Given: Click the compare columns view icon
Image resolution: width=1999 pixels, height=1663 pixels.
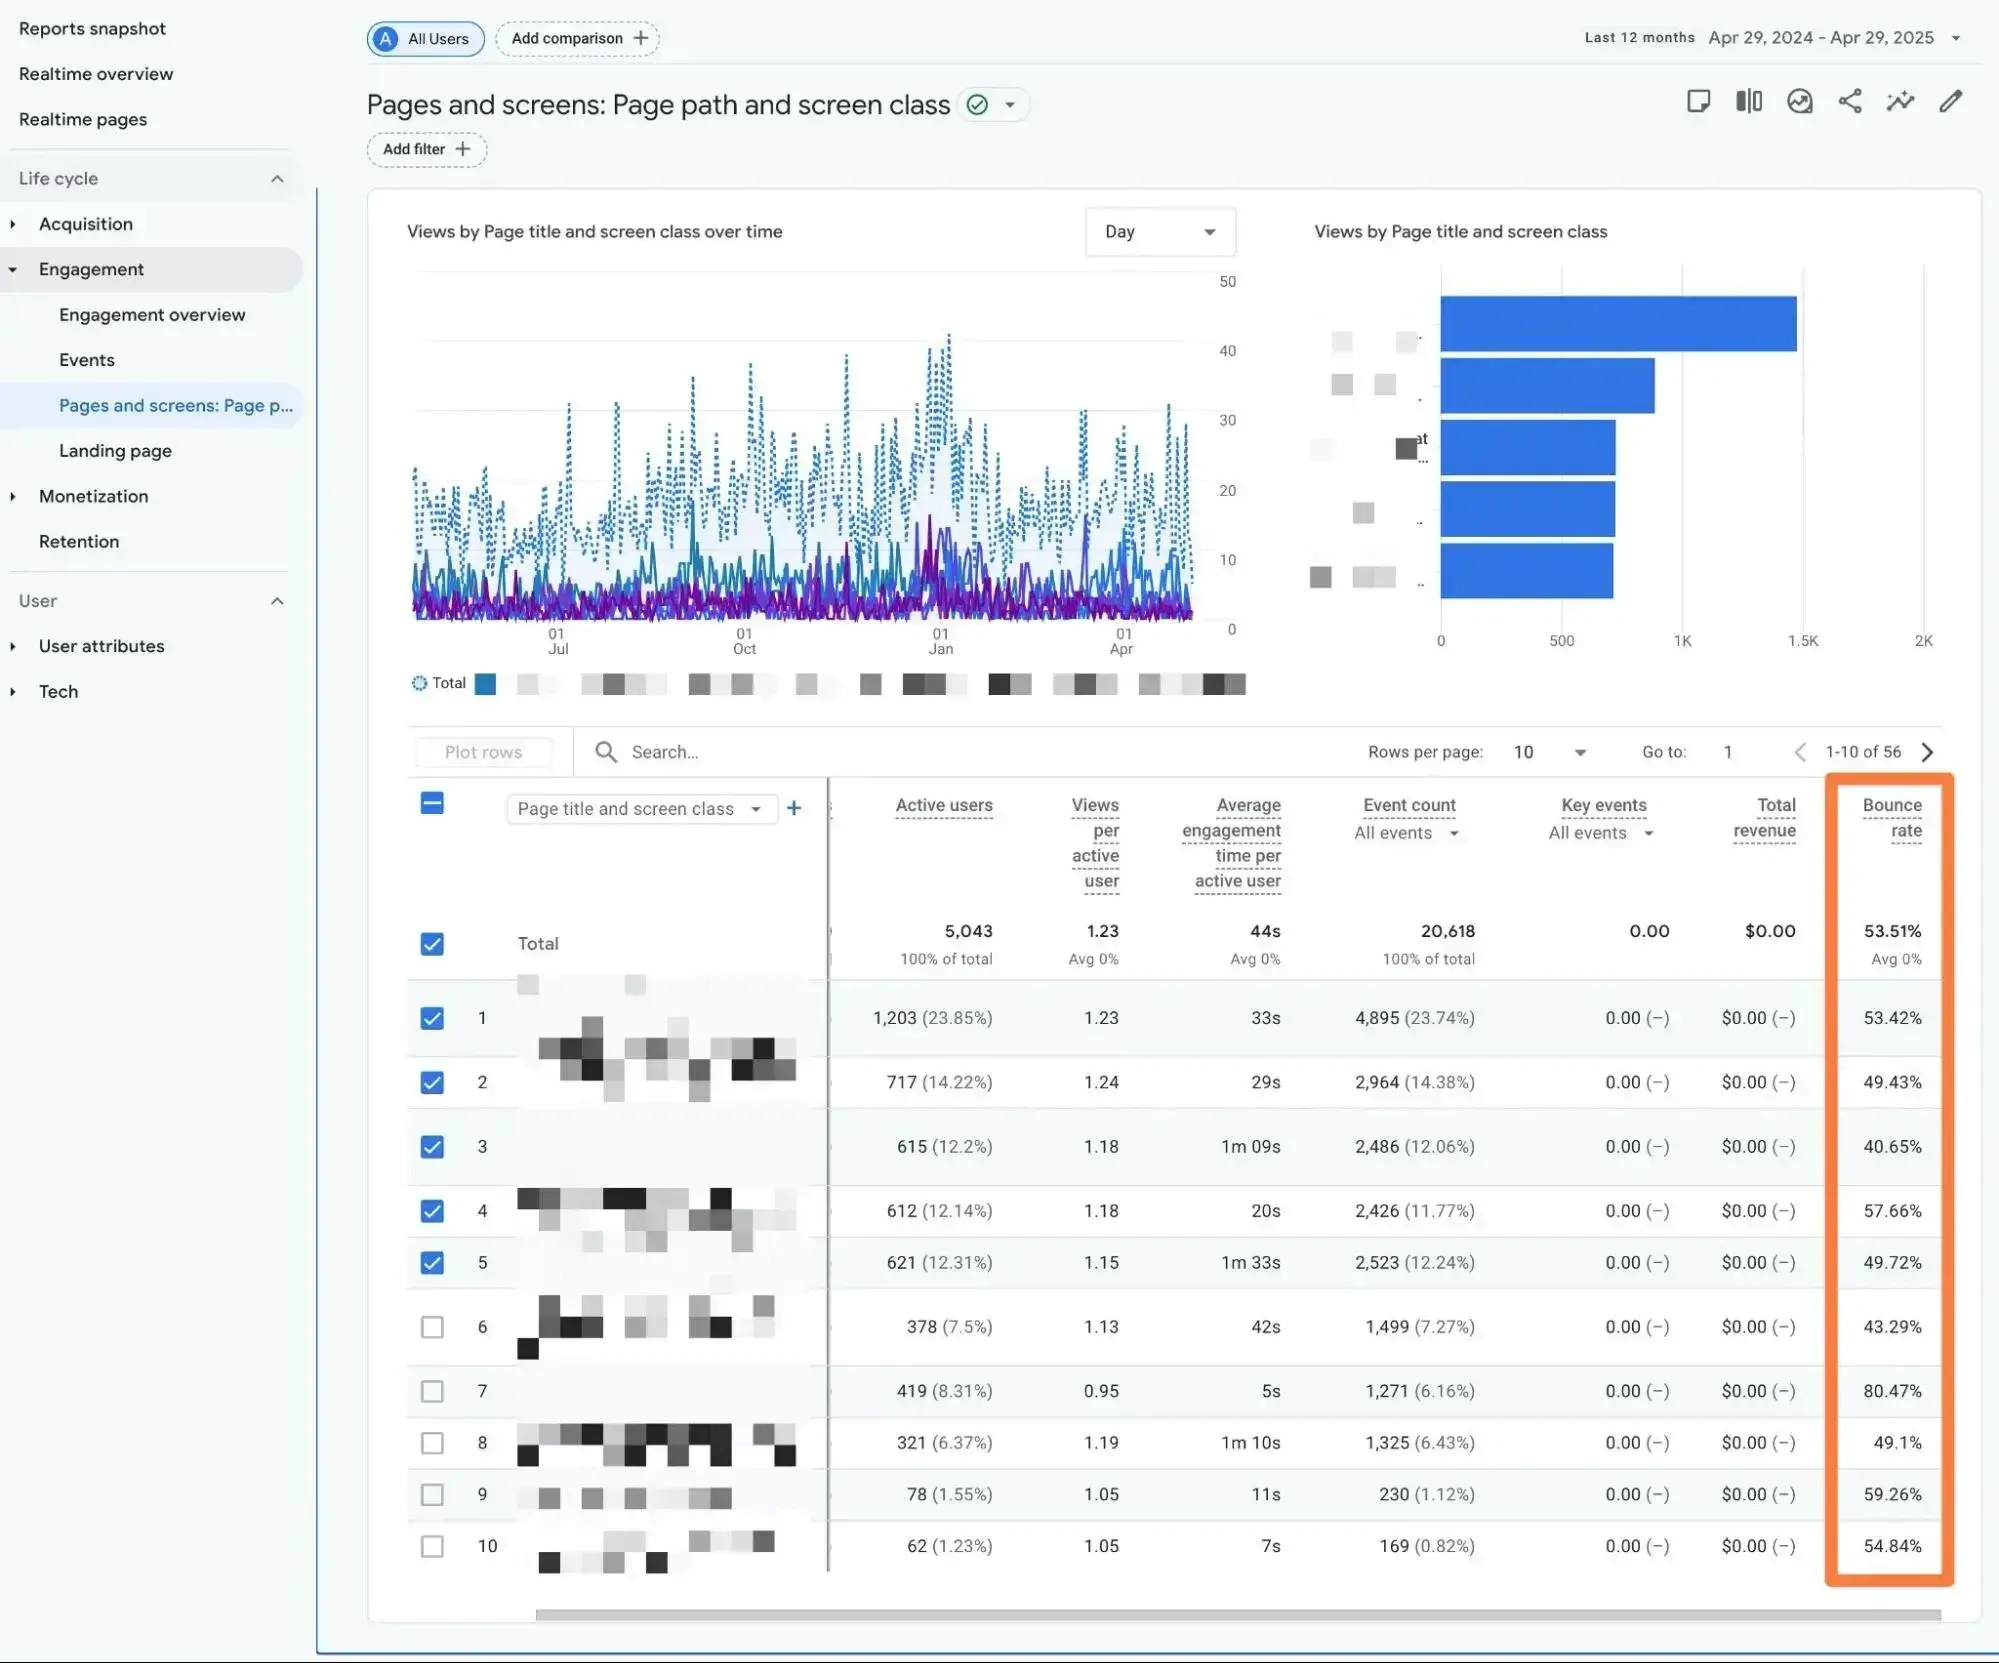Looking at the screenshot, I should (1748, 101).
